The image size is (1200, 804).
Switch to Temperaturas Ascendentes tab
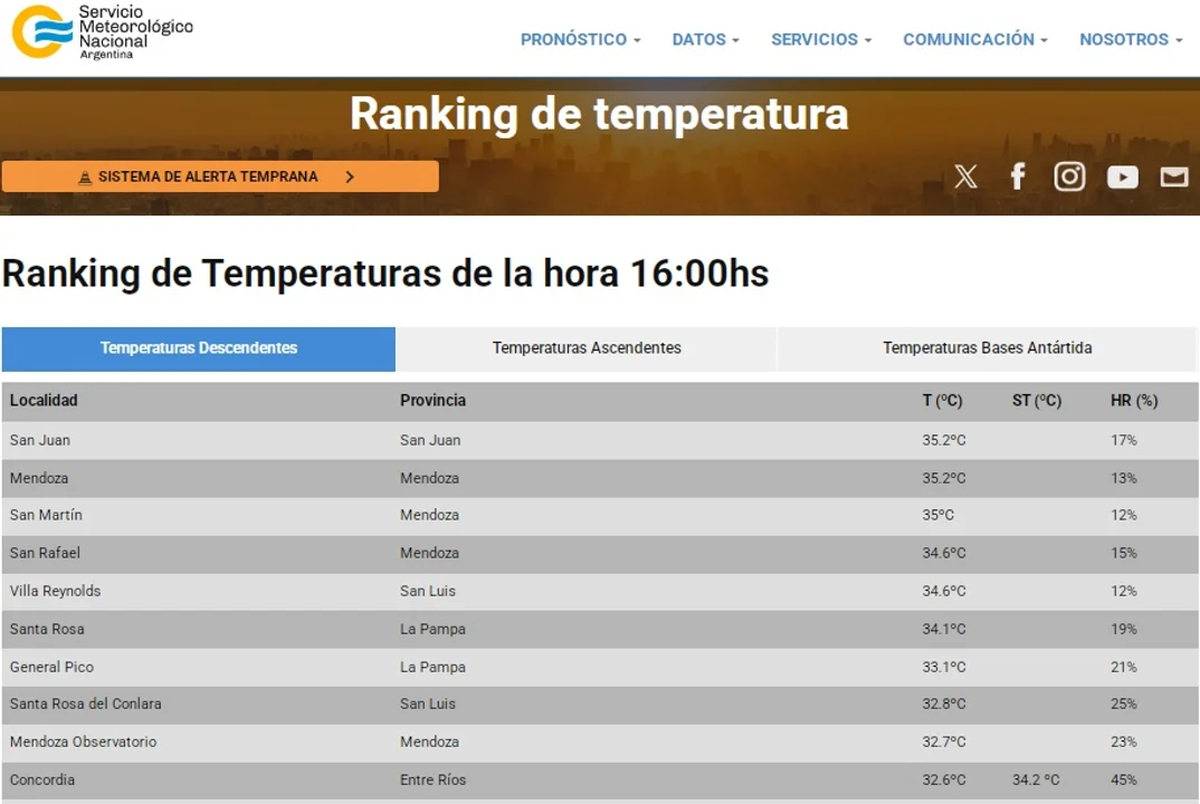[586, 348]
